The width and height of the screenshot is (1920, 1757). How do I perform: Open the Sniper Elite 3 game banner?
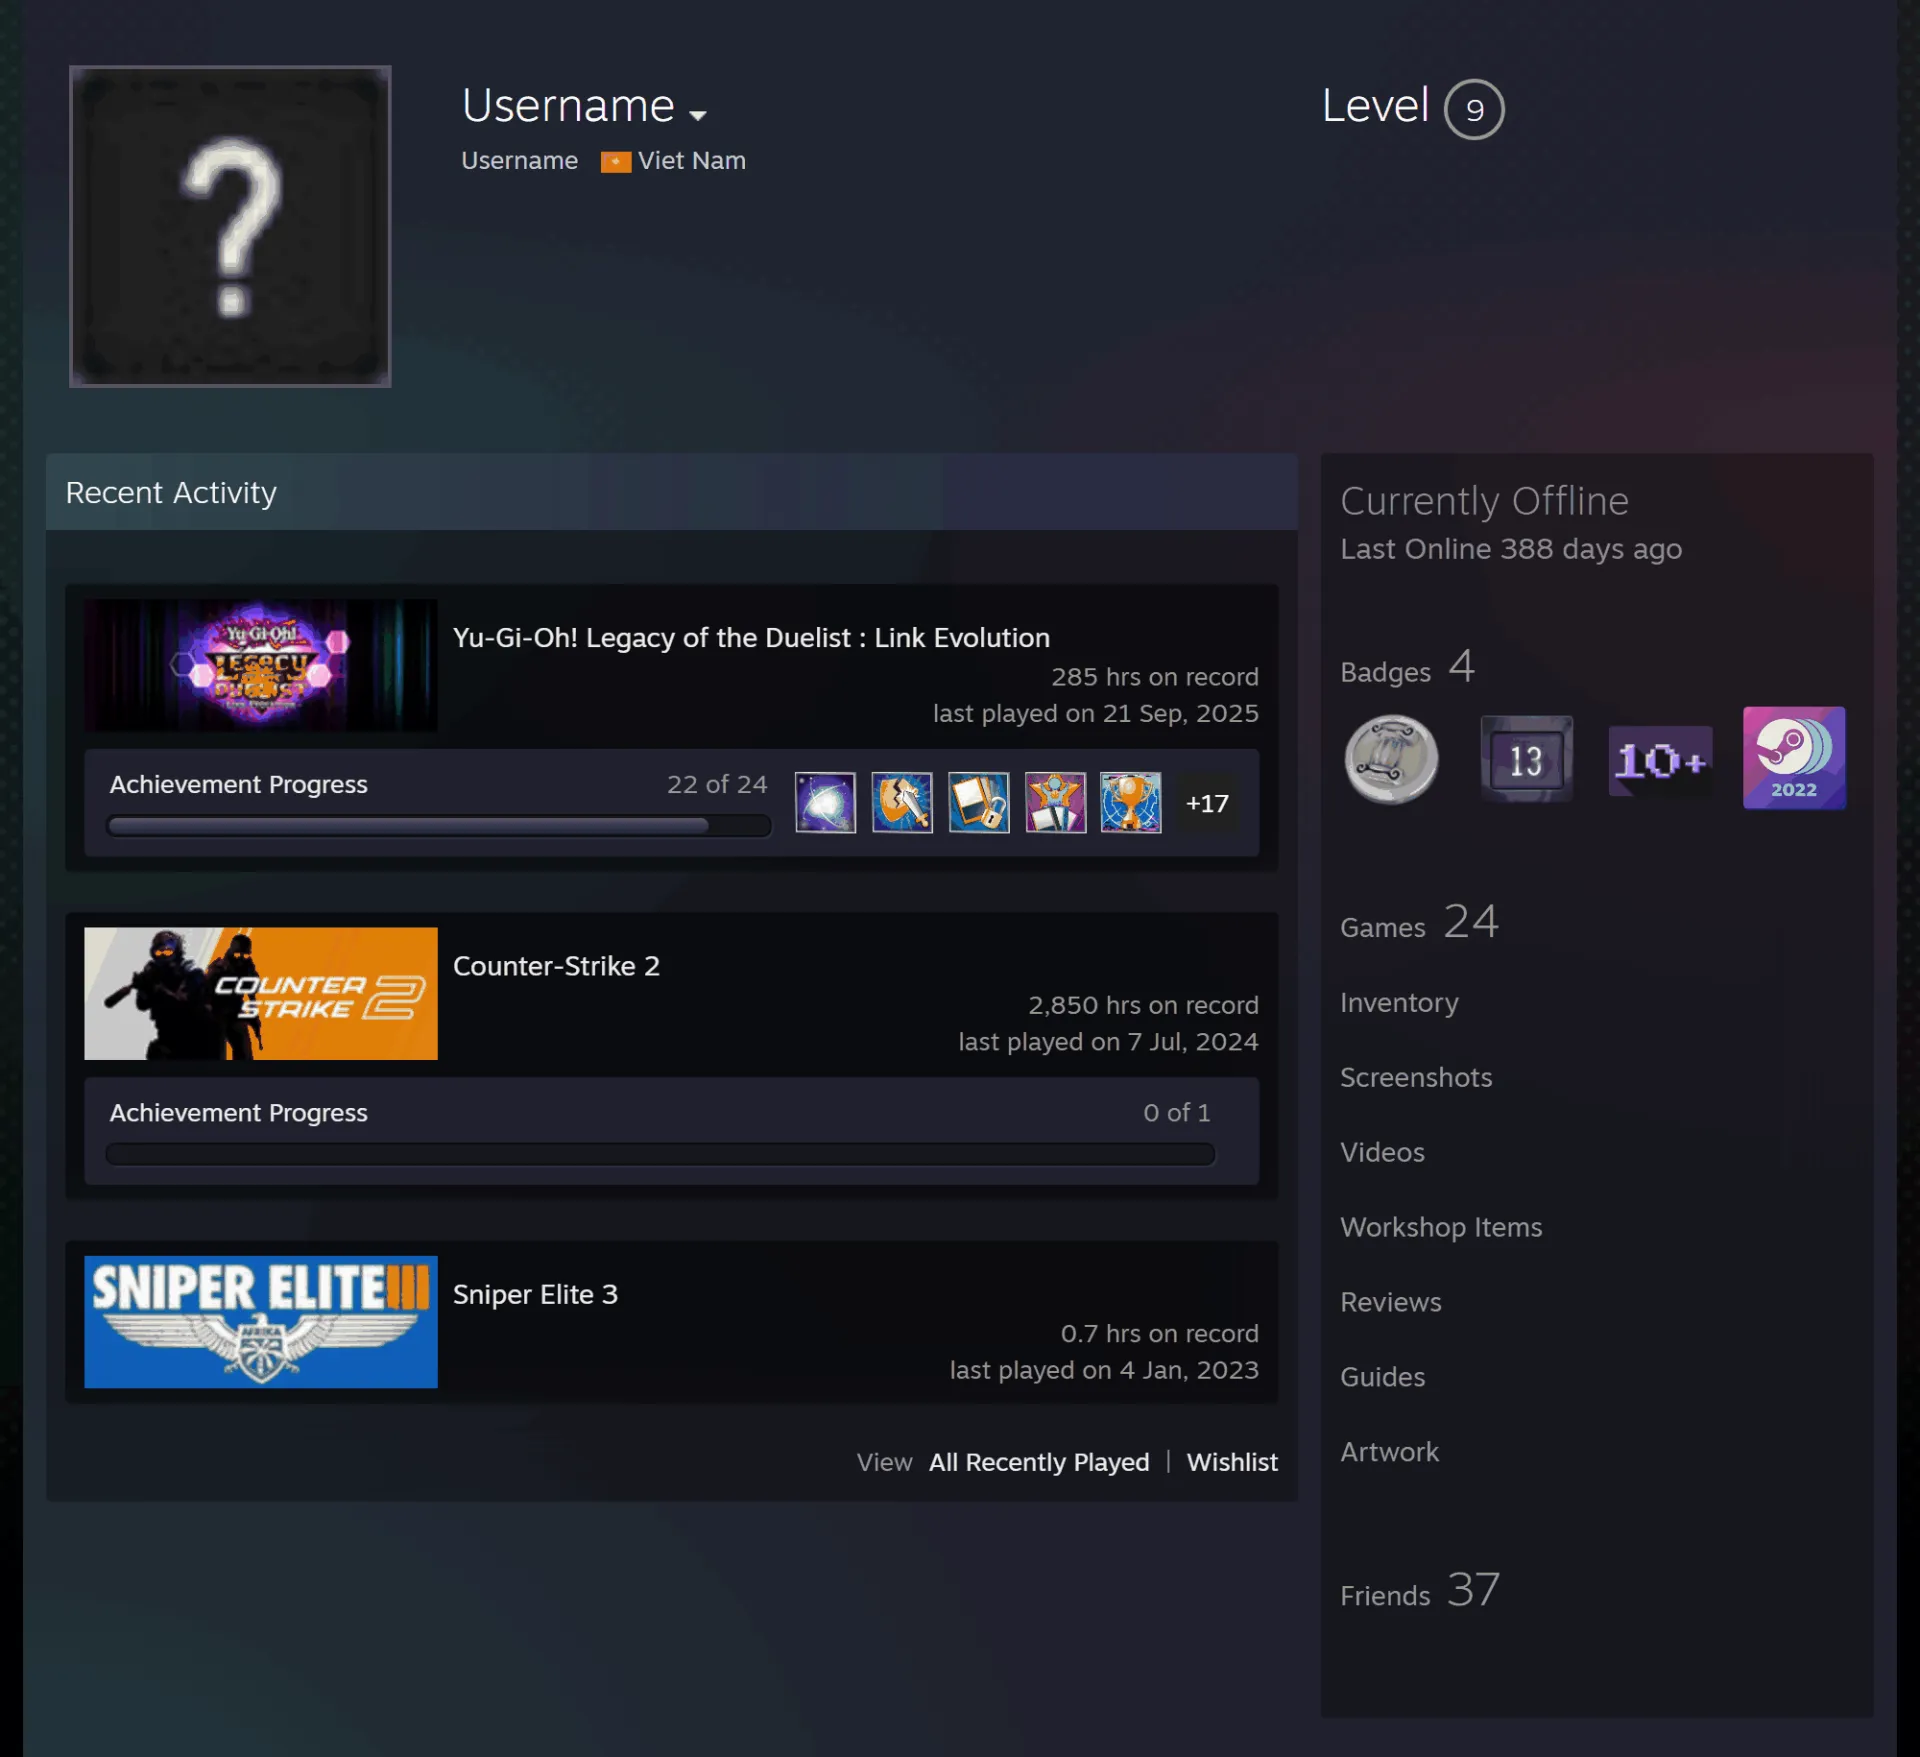pyautogui.click(x=261, y=1322)
